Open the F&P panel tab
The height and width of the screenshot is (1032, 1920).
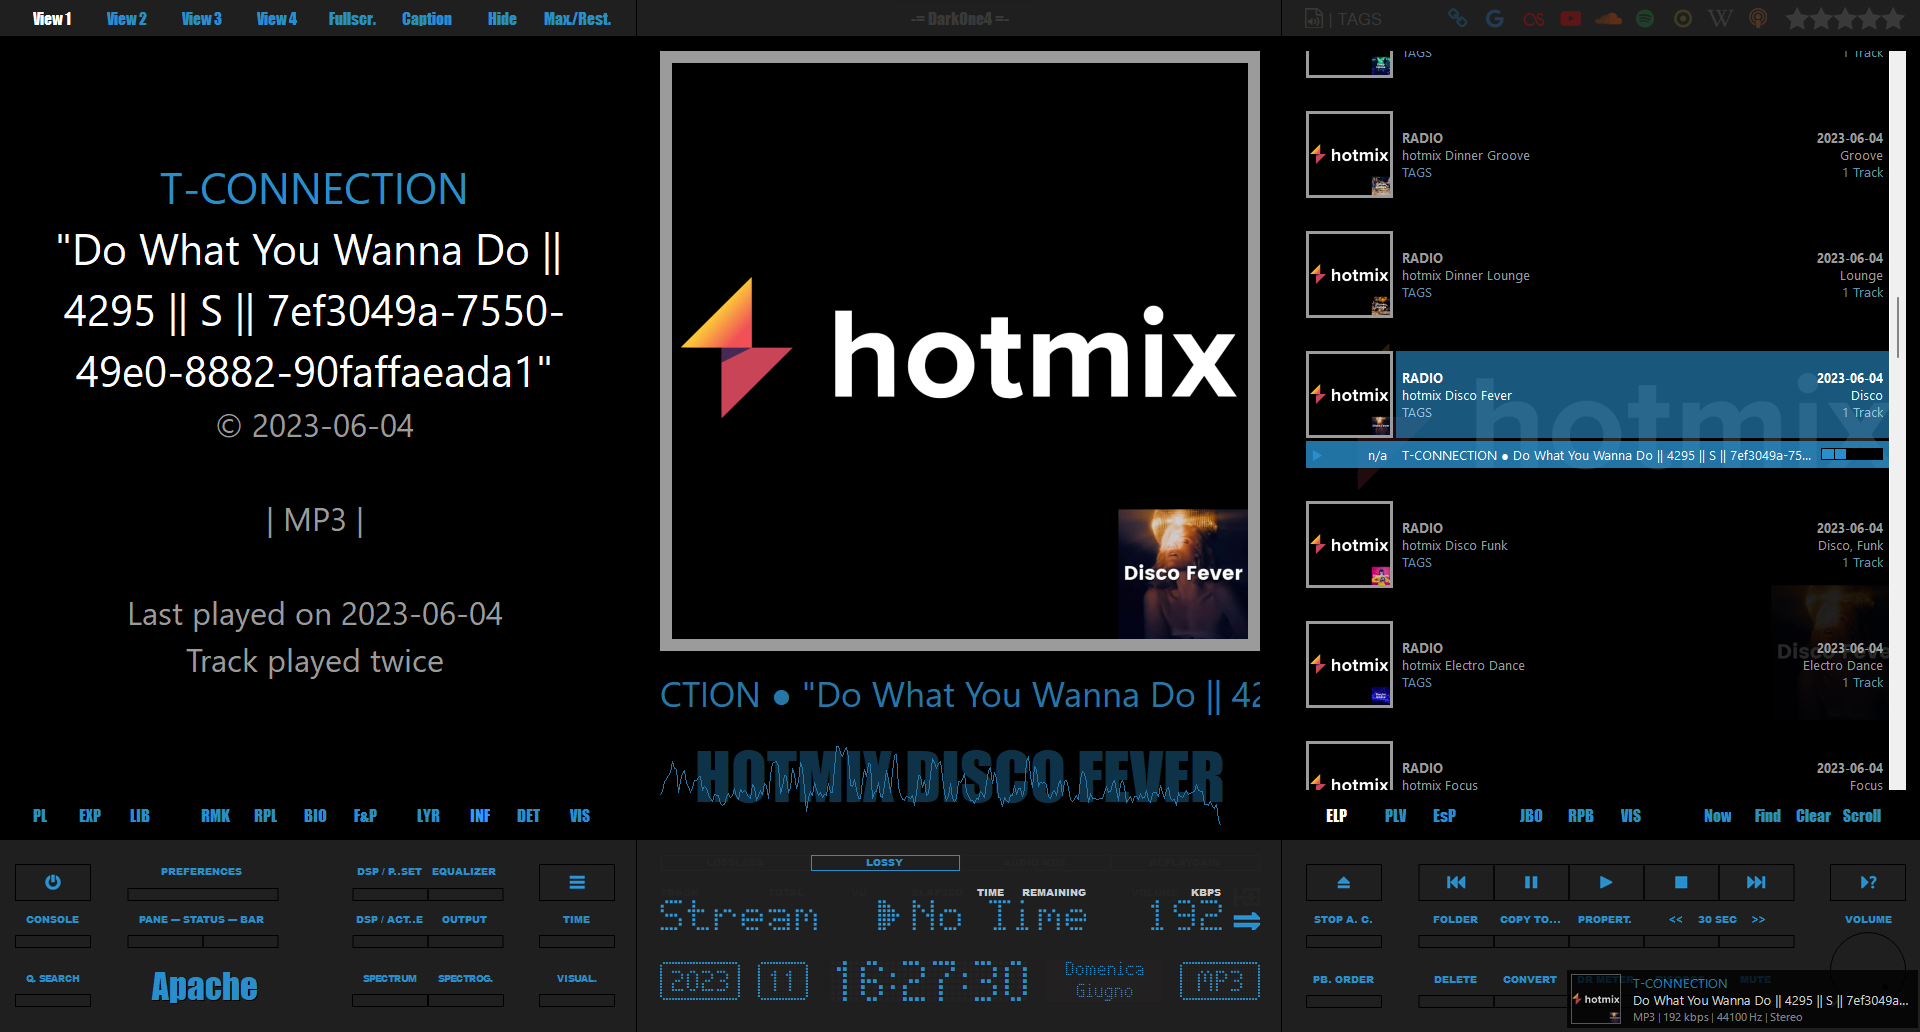pyautogui.click(x=365, y=816)
